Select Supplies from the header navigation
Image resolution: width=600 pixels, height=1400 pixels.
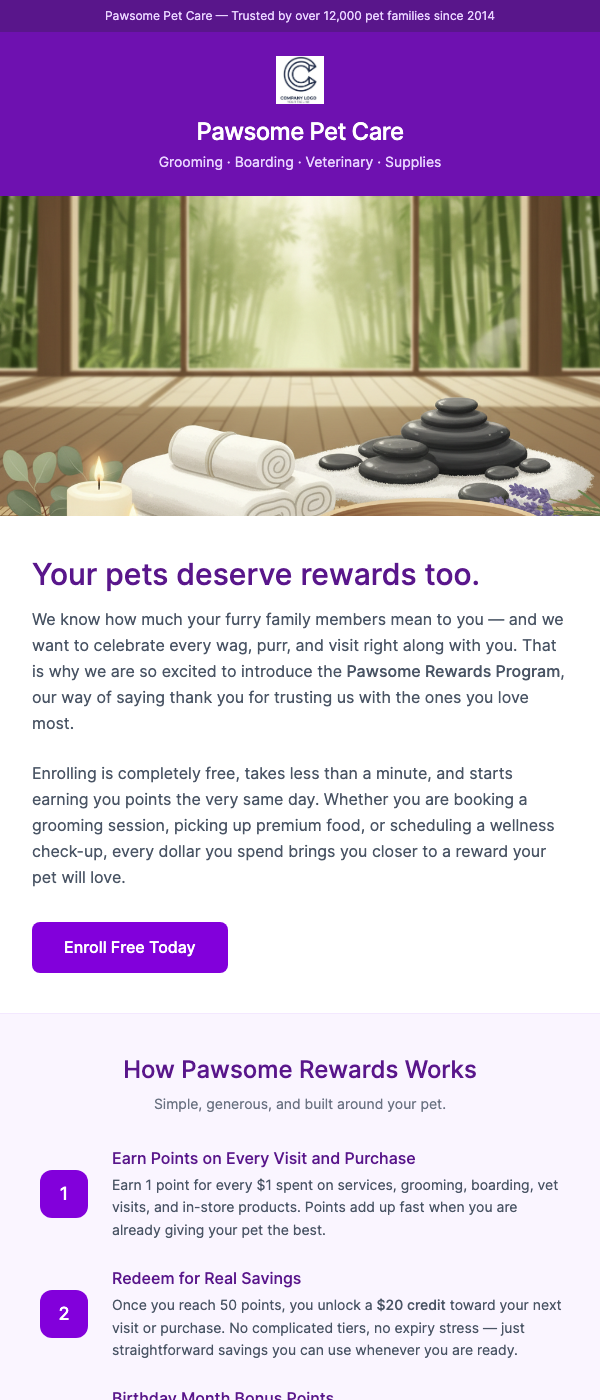pos(413,162)
